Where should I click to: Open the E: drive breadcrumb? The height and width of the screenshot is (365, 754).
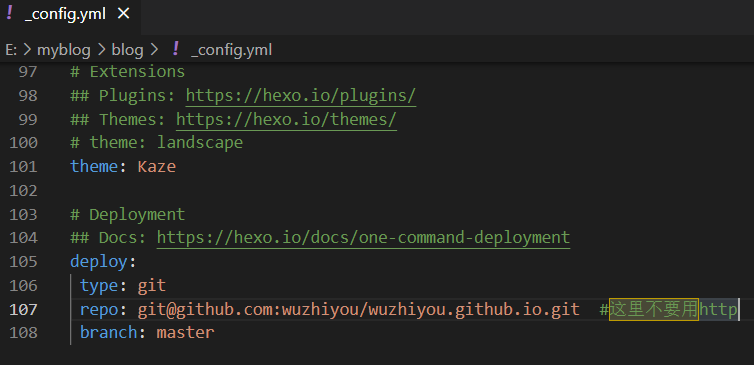click(12, 50)
